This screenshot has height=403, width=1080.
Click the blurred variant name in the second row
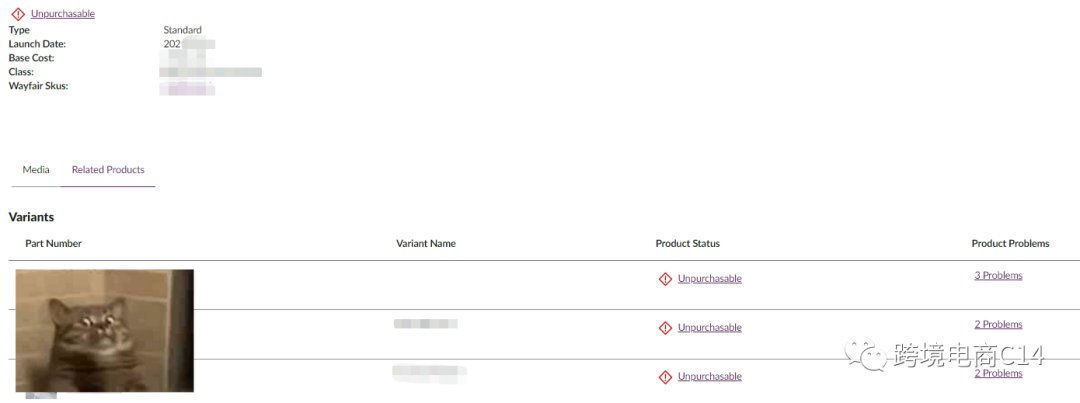coord(425,324)
